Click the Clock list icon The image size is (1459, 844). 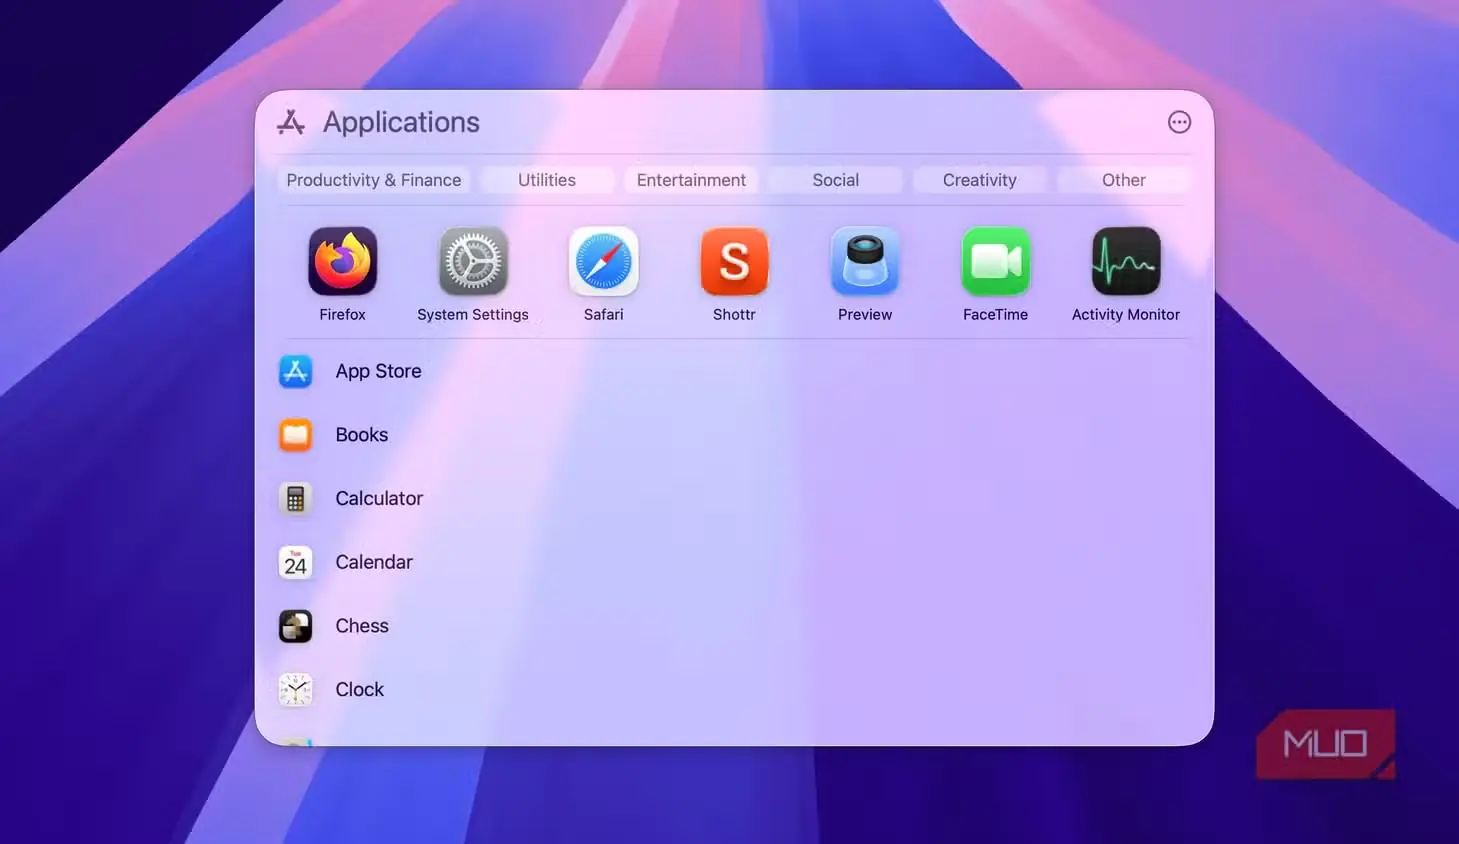tap(295, 689)
